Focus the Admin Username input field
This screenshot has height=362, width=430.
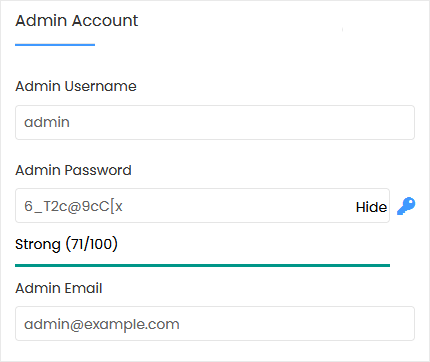coord(215,122)
